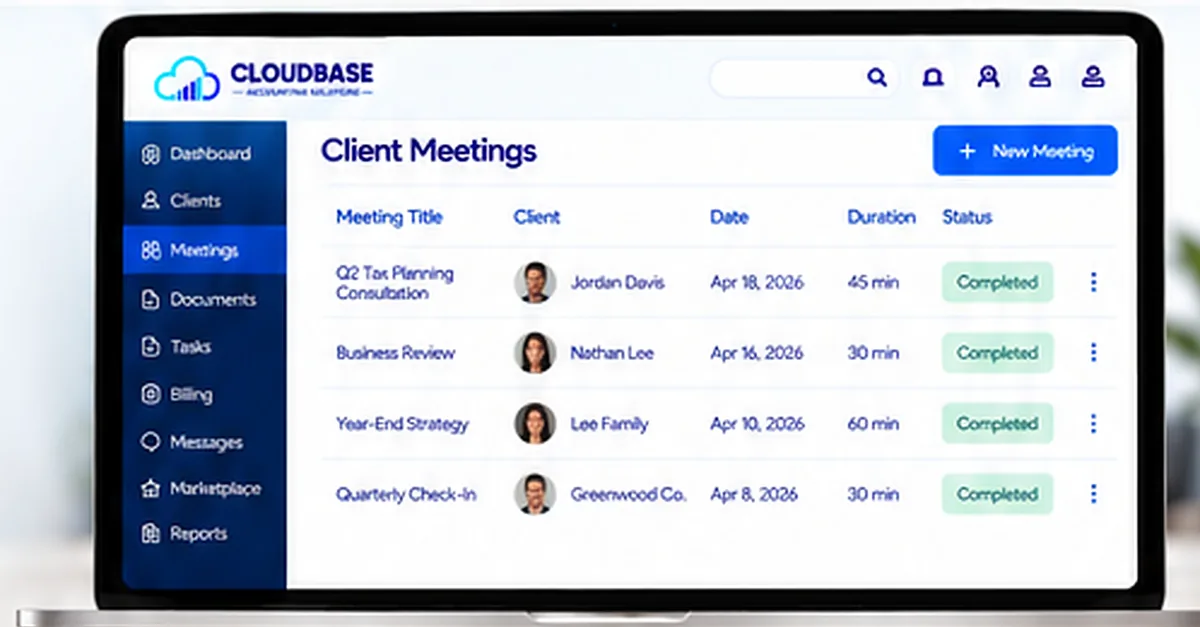Click the Marketplace store icon in sidebar

coord(151,488)
